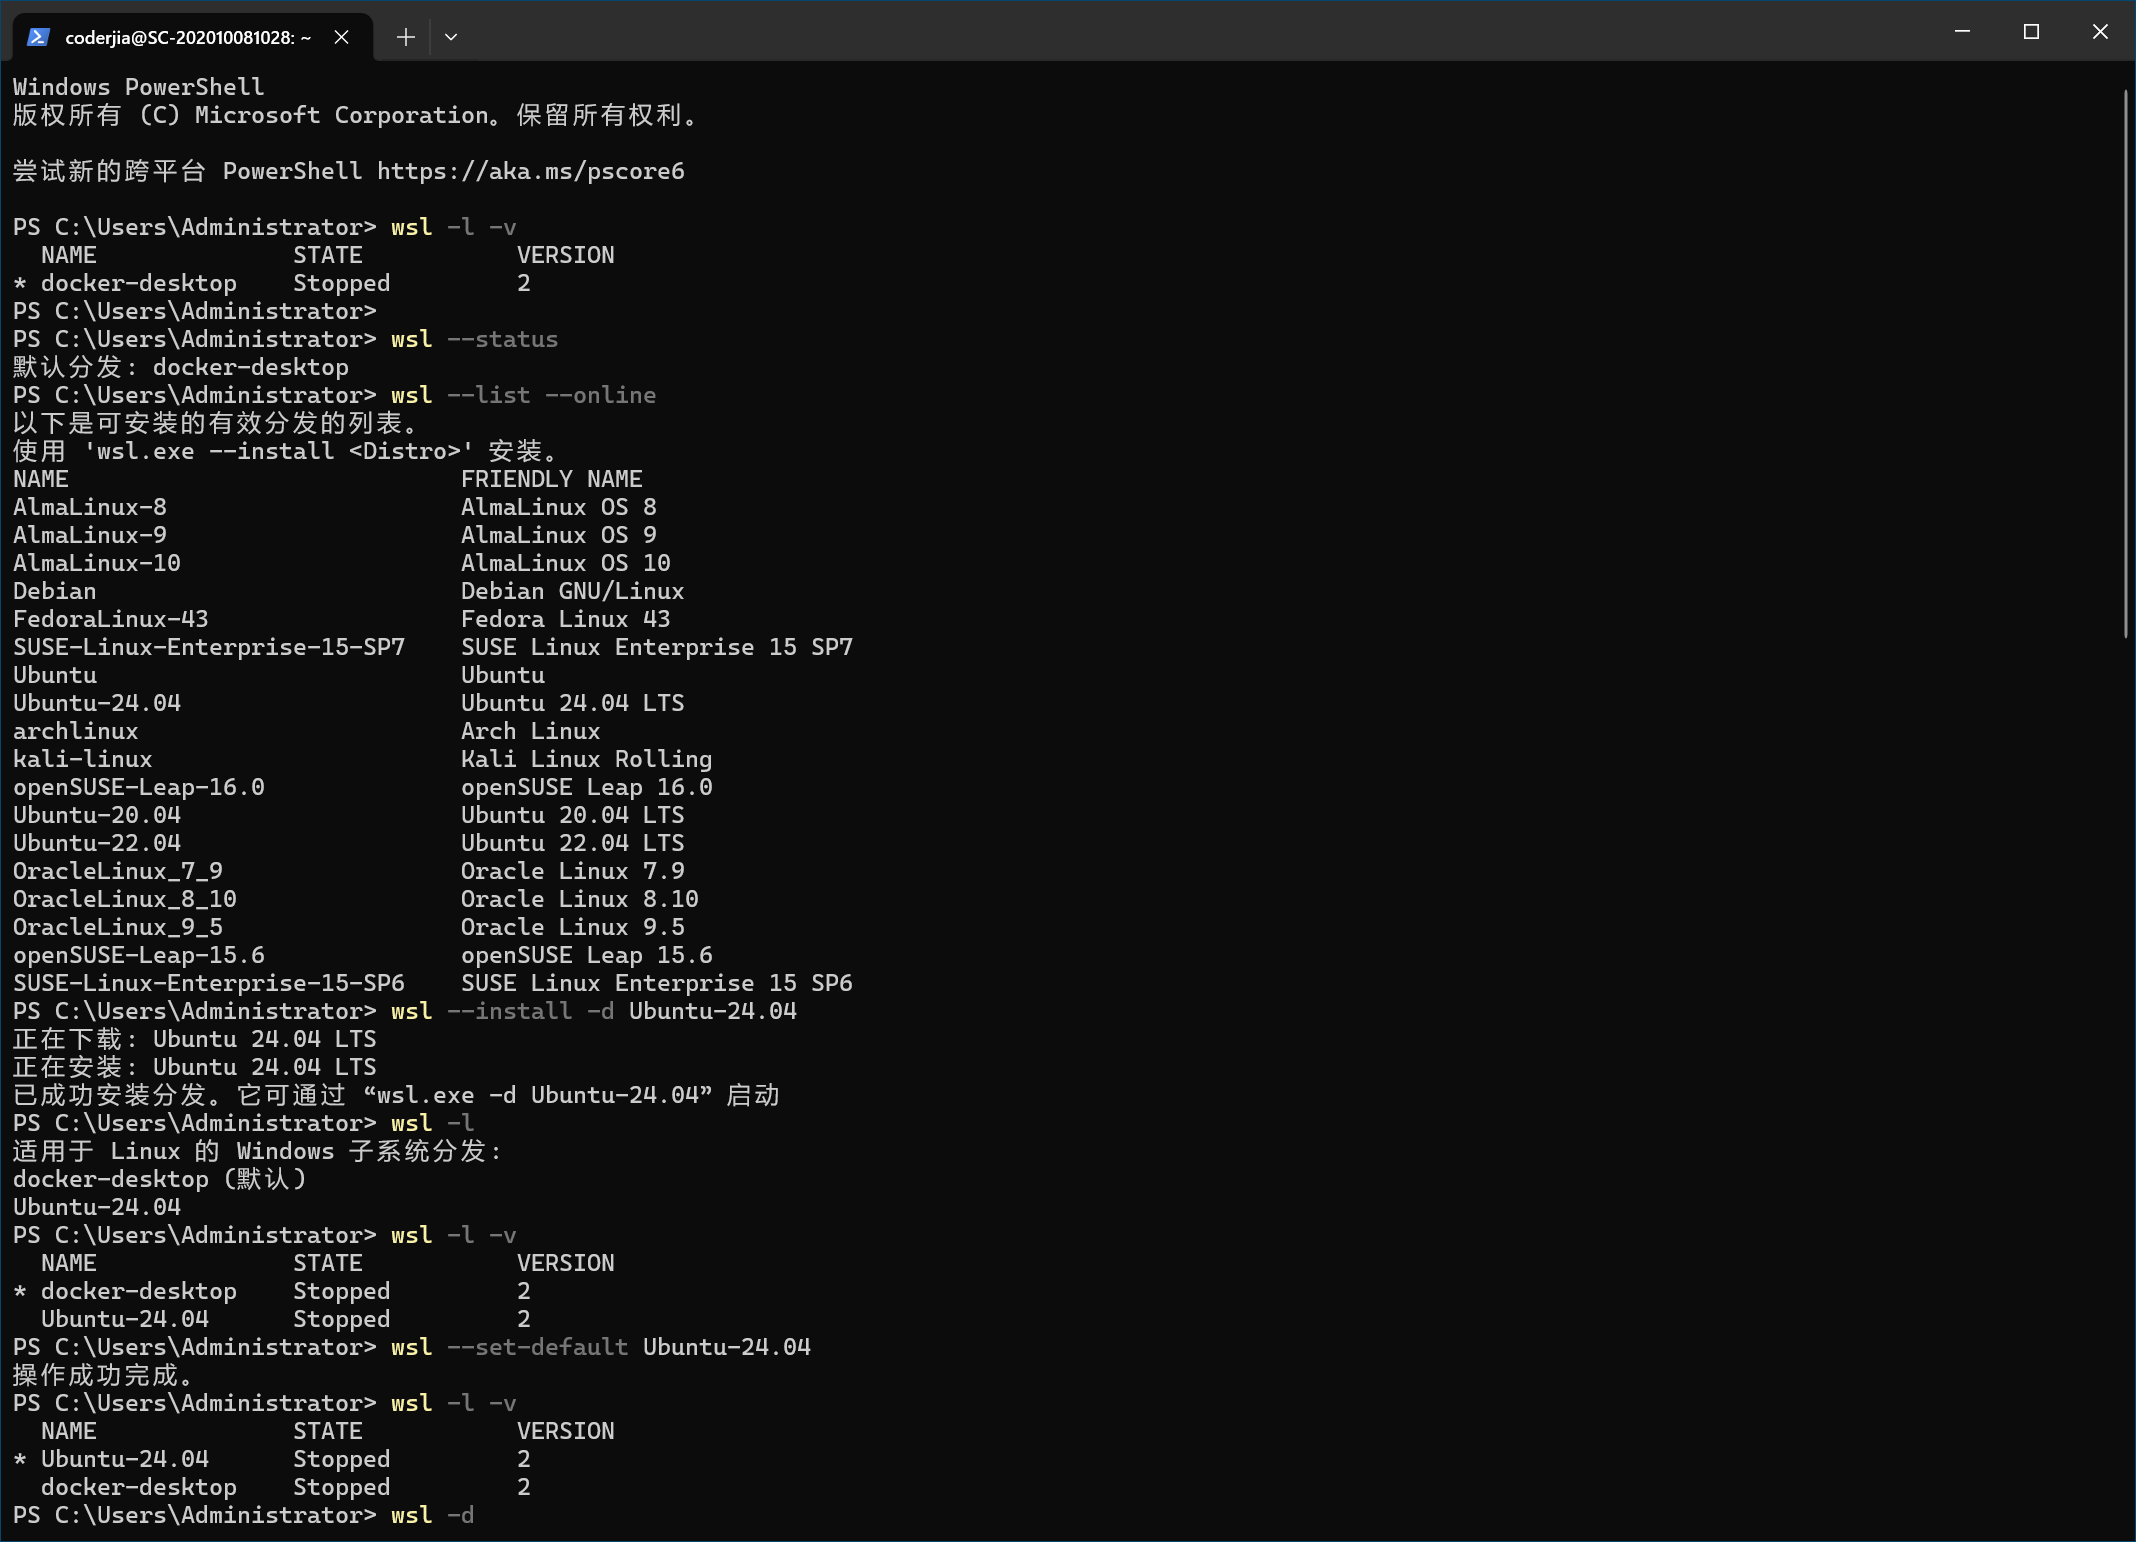Click the 'openSUSE-Leap-16.0' entry

click(x=139, y=787)
